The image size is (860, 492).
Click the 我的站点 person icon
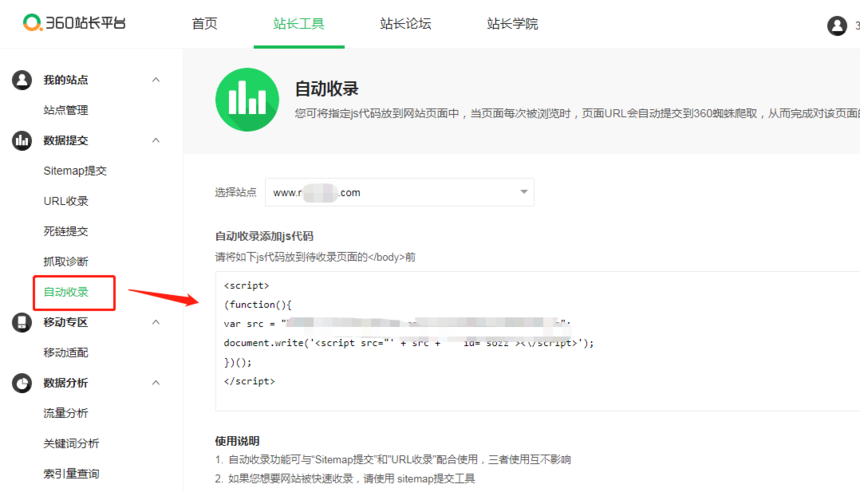click(x=22, y=80)
